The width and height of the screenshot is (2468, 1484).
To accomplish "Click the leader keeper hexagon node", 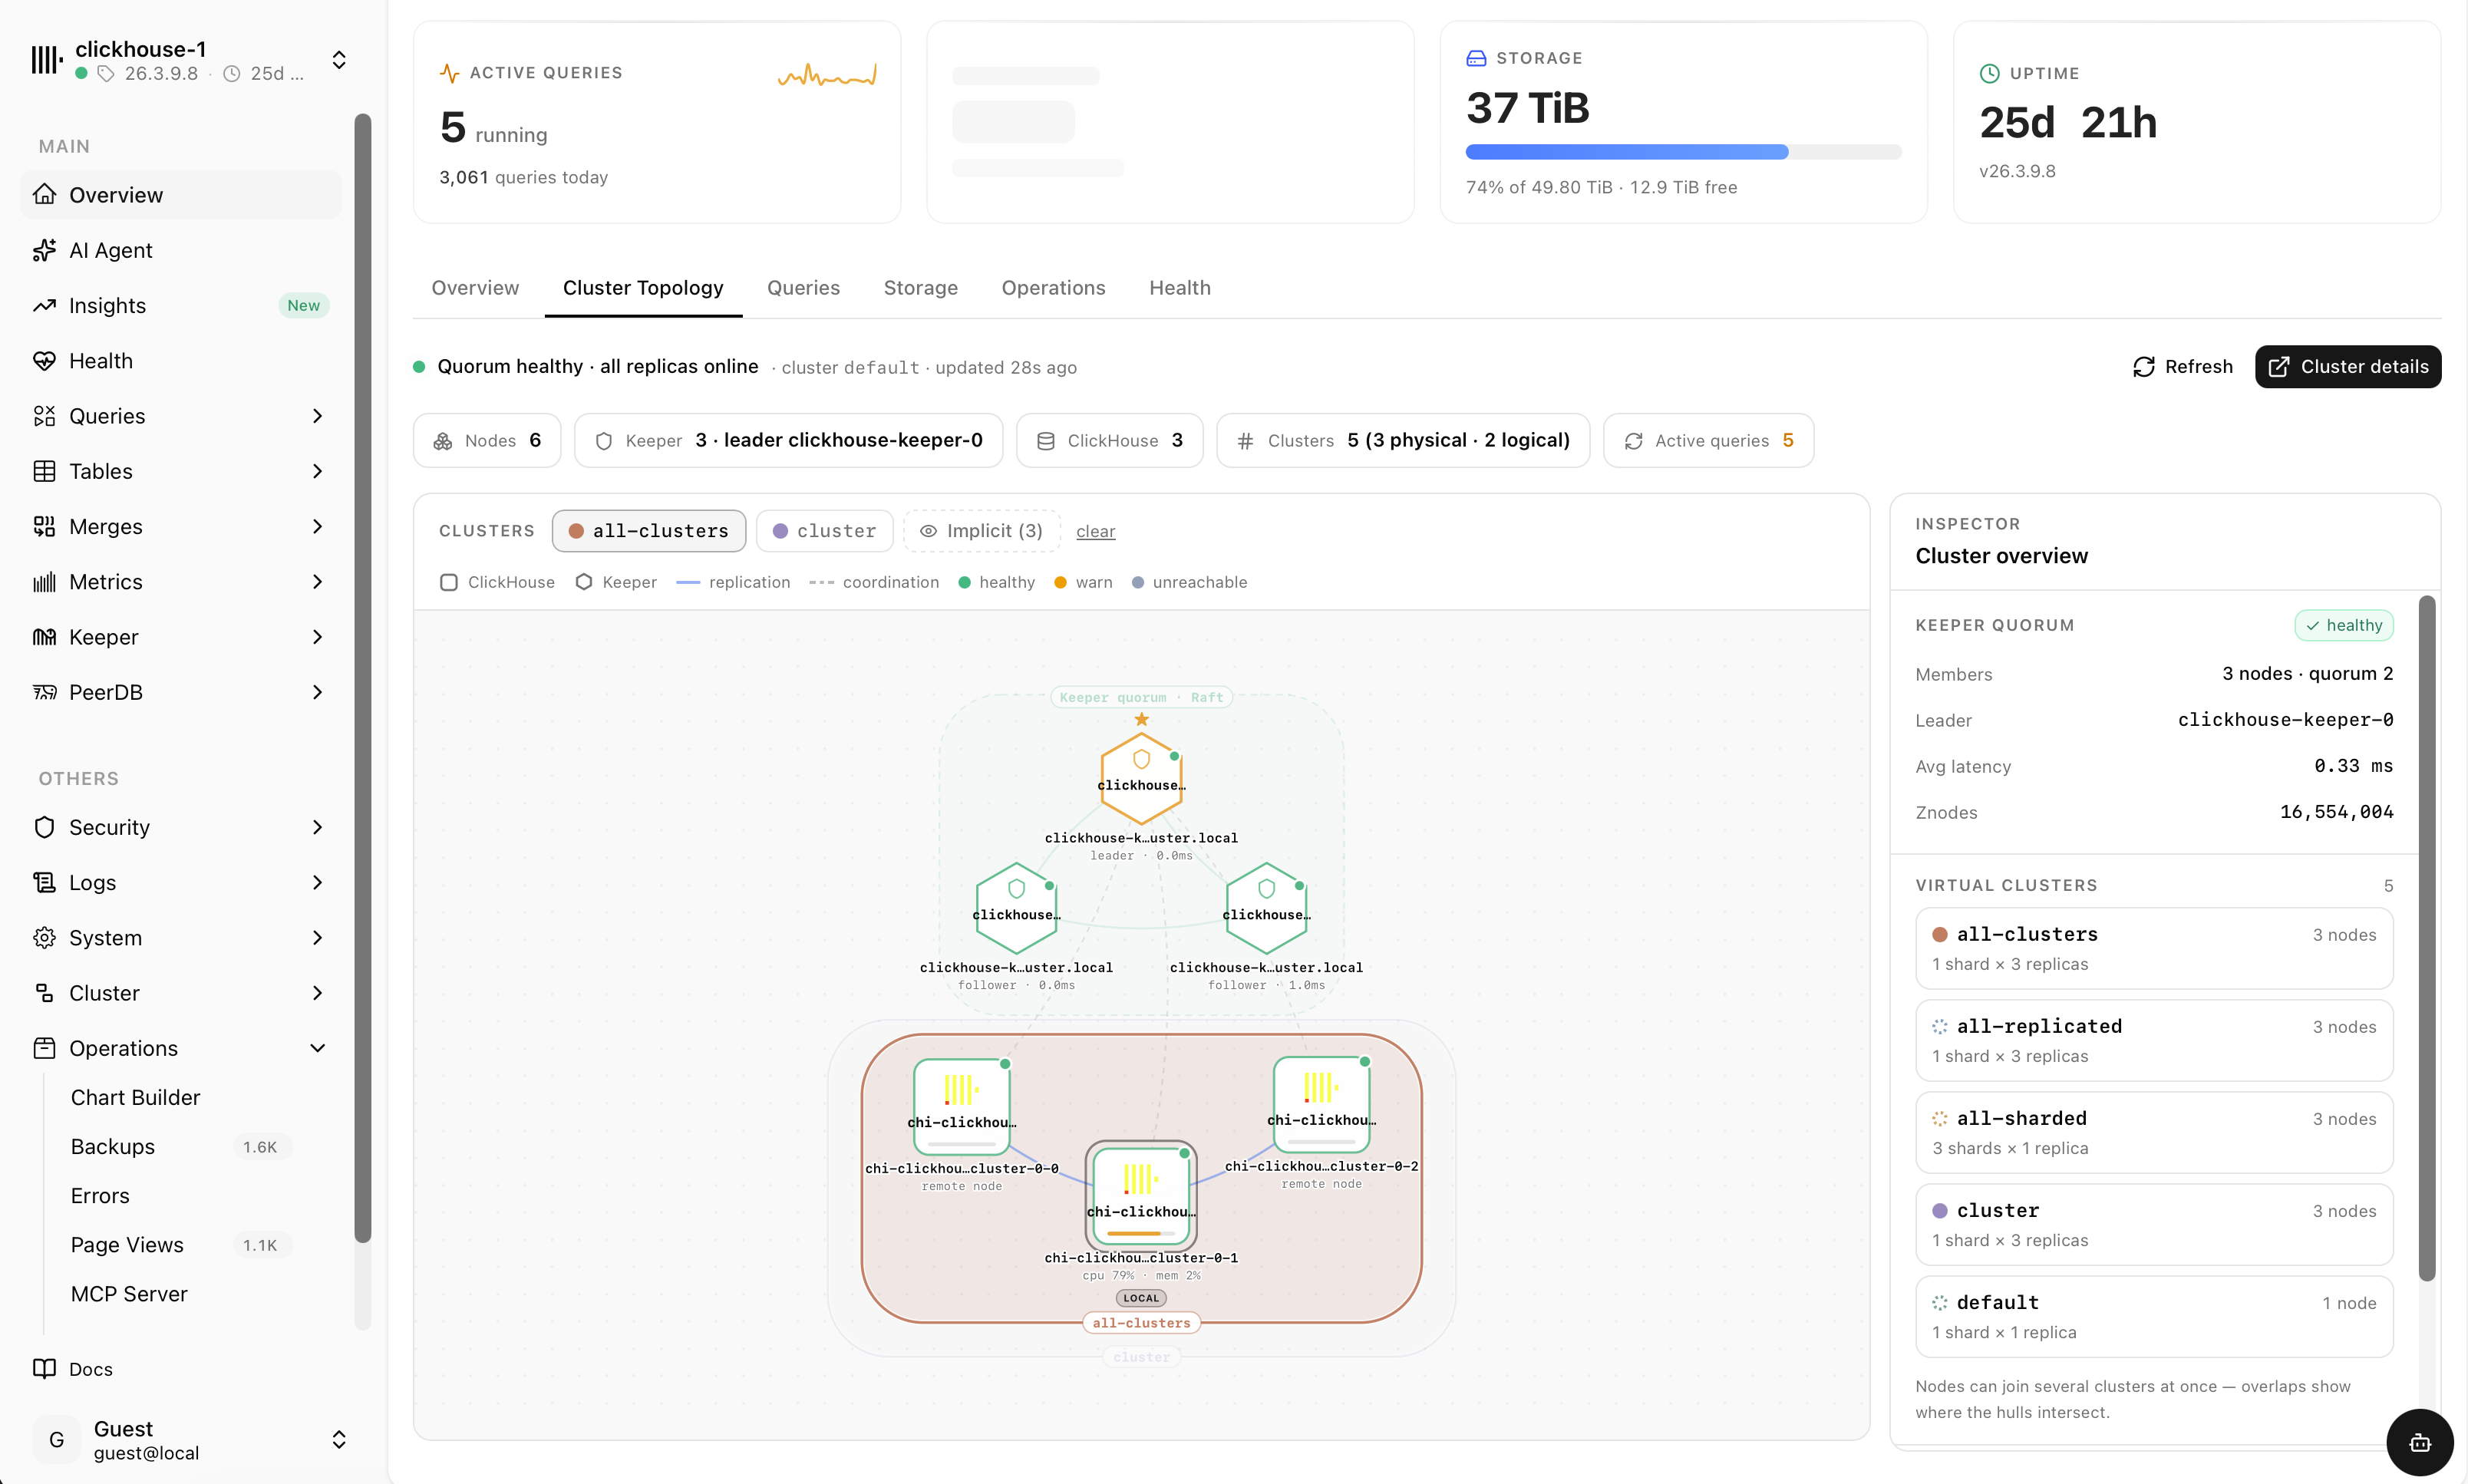I will tap(1141, 779).
